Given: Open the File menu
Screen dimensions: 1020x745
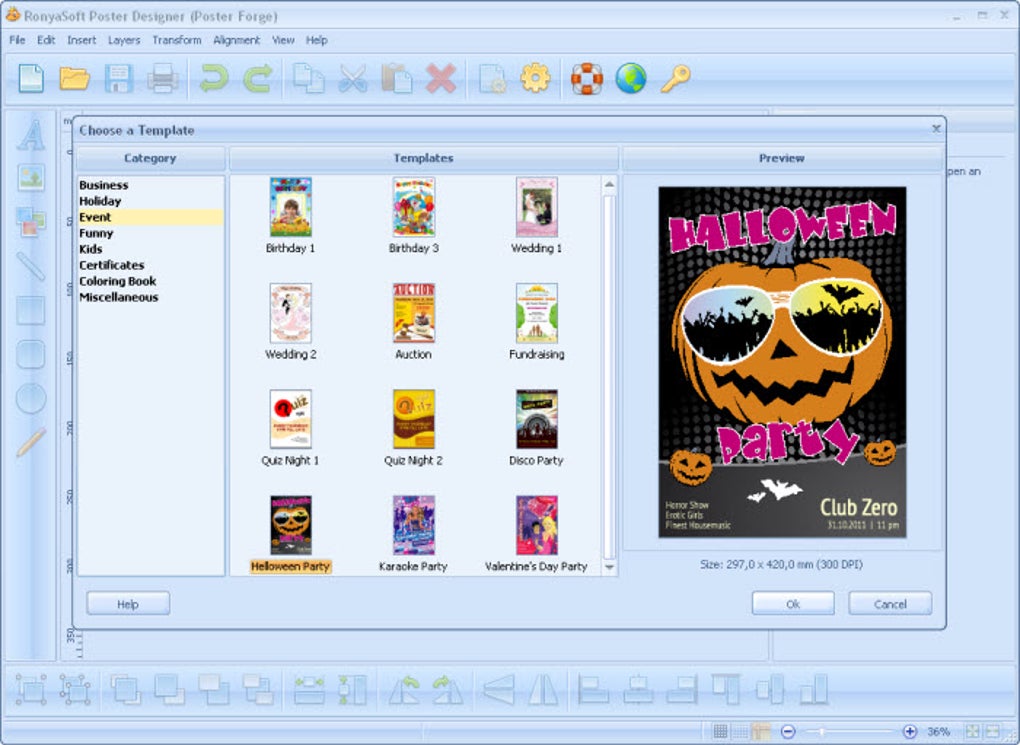Looking at the screenshot, I should [17, 40].
